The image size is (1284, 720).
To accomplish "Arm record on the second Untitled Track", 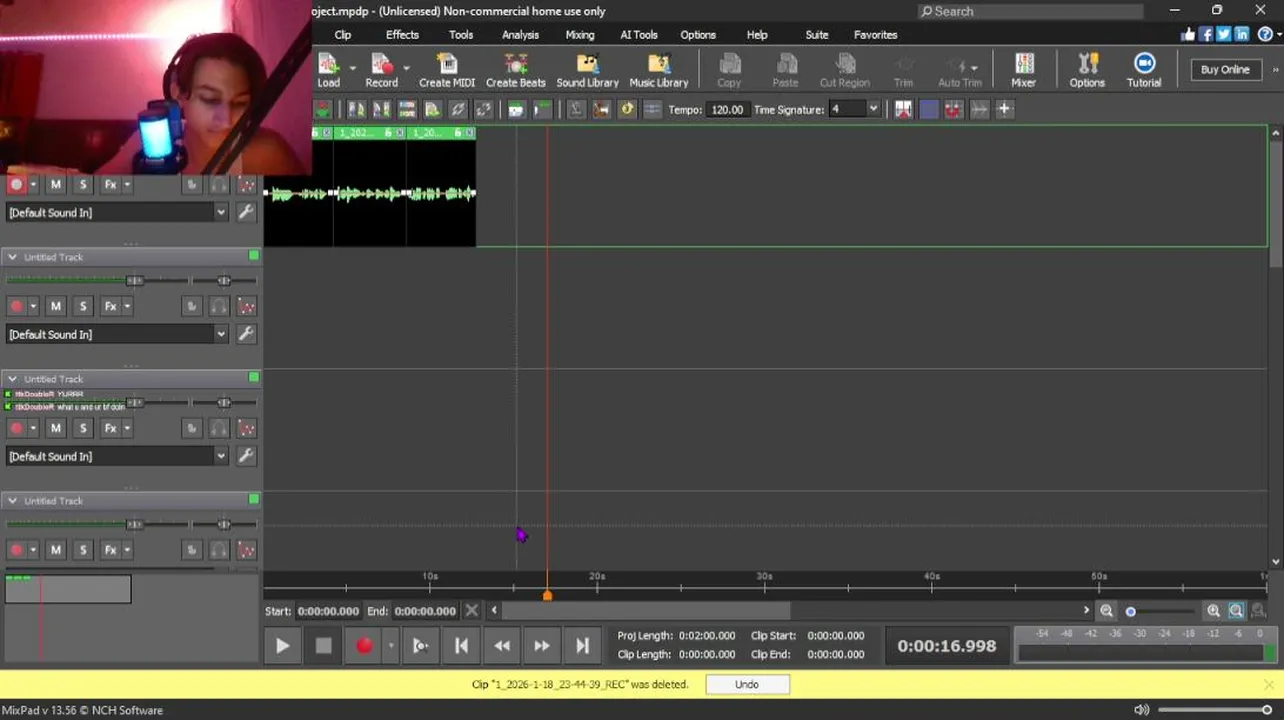I will click(x=17, y=306).
